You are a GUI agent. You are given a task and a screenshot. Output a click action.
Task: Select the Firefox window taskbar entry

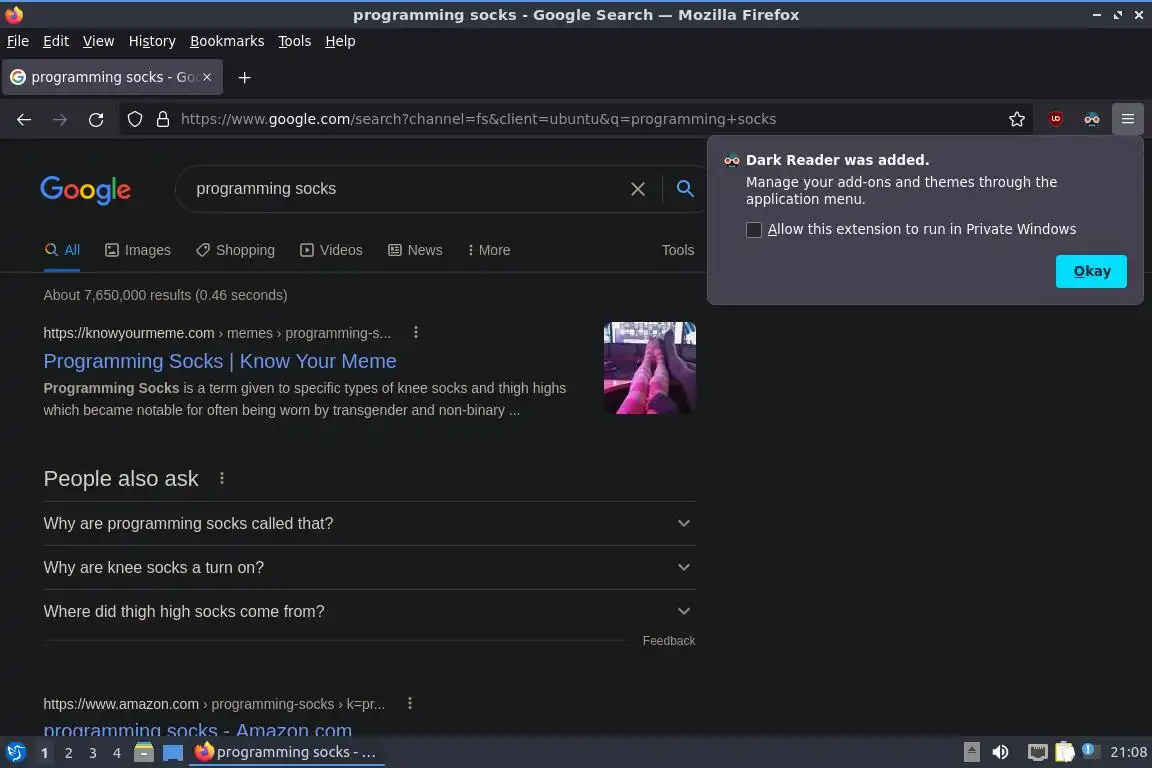coord(287,753)
